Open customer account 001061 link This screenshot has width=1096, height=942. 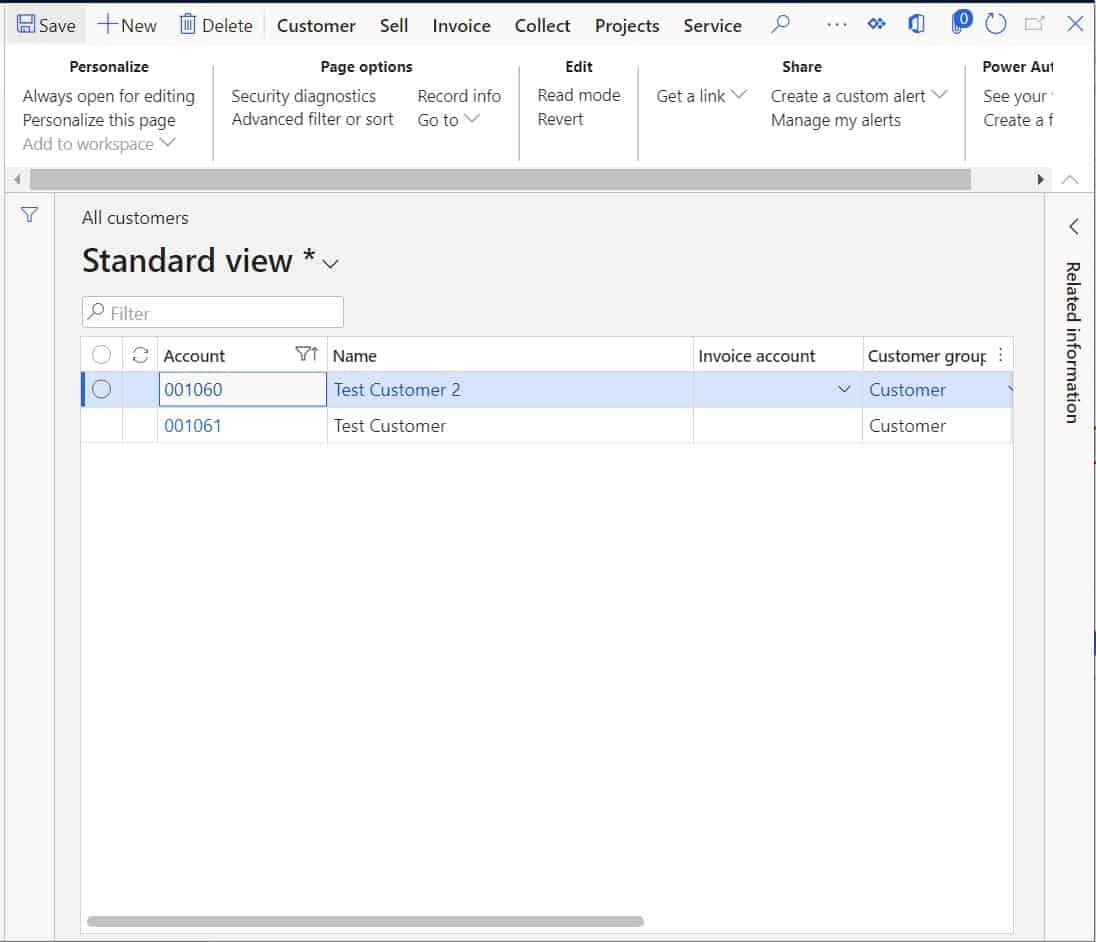[193, 426]
